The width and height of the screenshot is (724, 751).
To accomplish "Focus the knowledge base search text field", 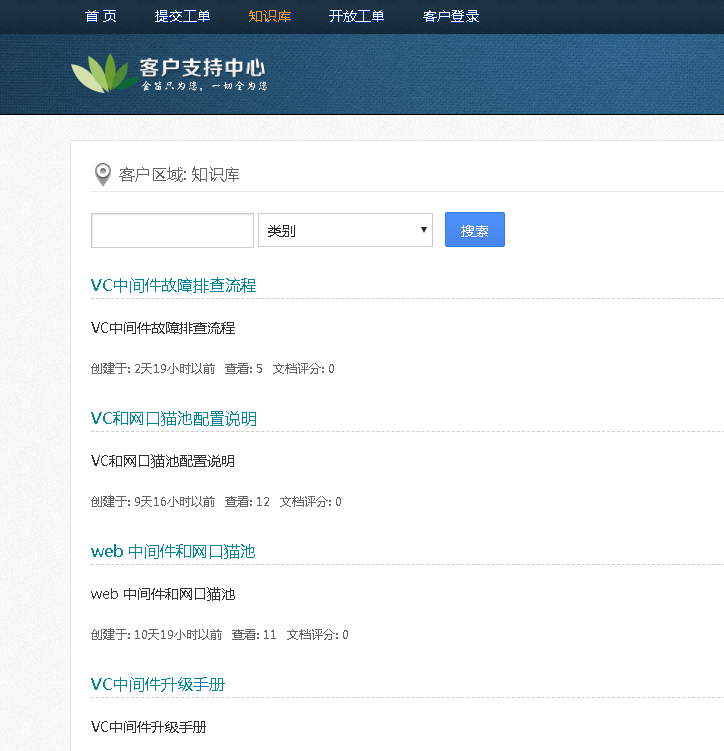I will pos(172,230).
